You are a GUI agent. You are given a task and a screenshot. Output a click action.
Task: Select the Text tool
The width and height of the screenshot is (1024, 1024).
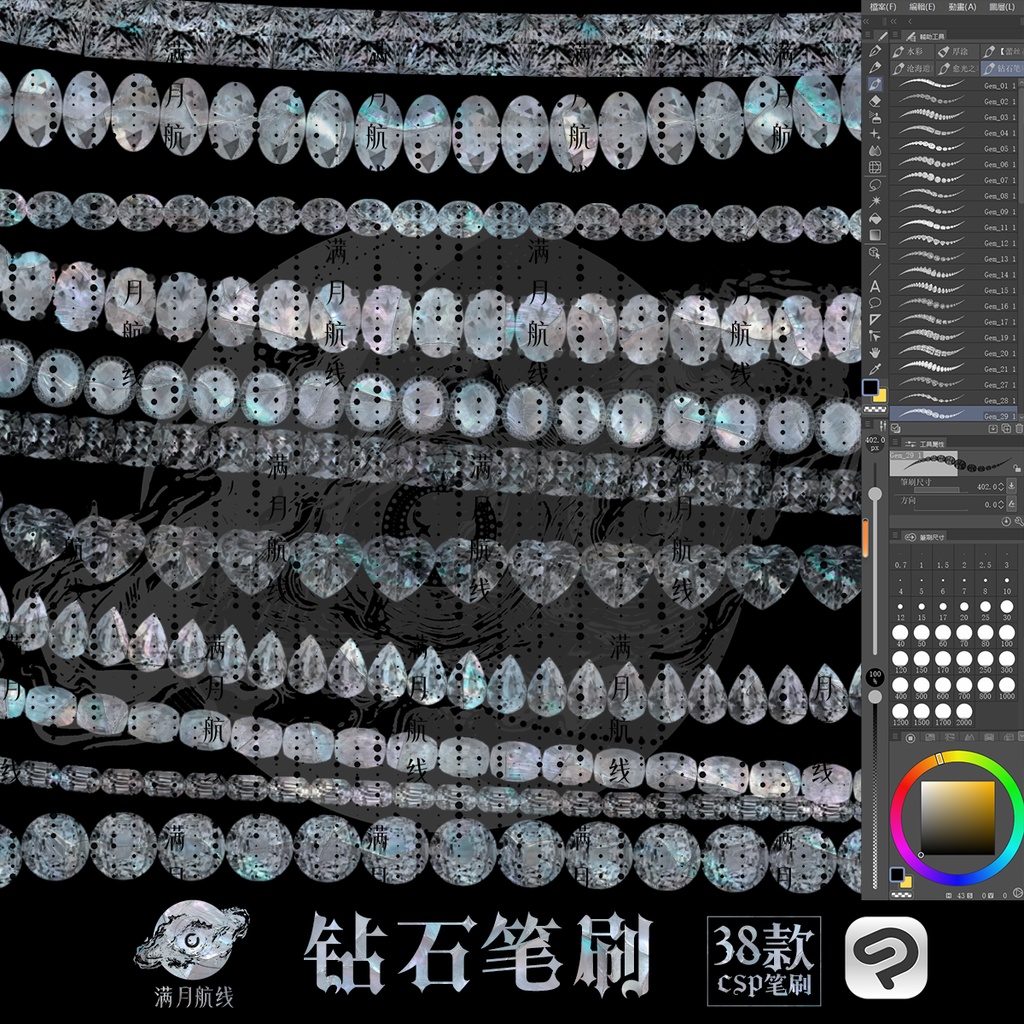[877, 285]
